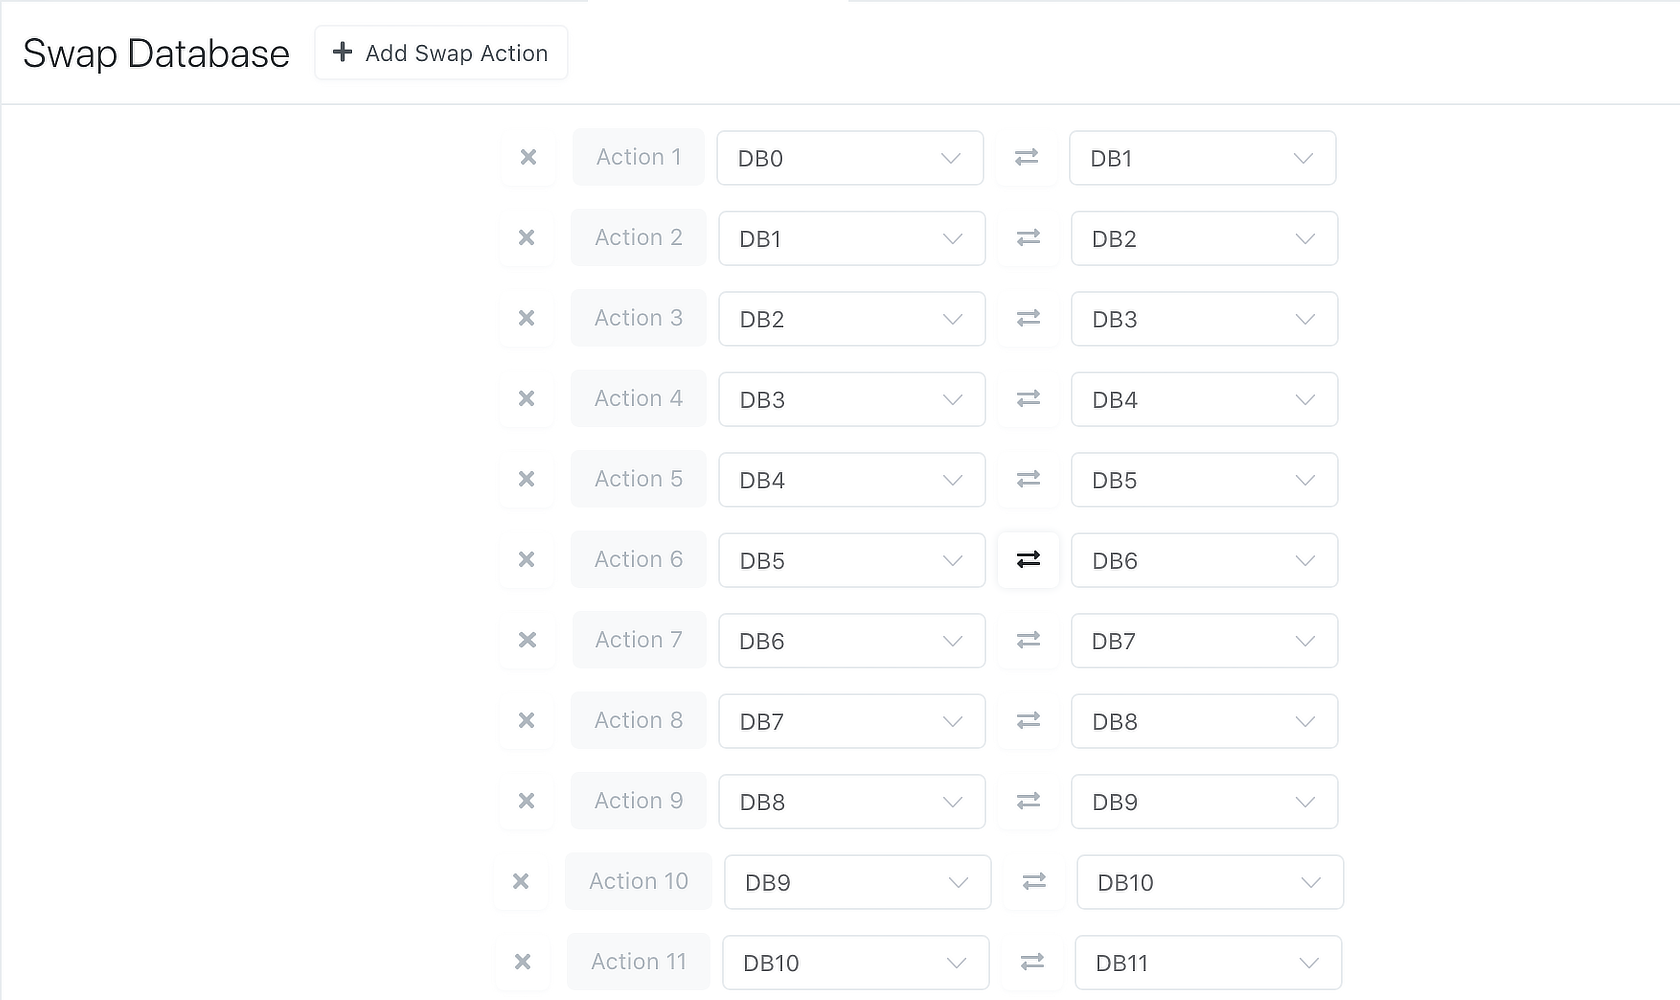The image size is (1680, 1000).
Task: Open the DB11 dropdown in Action 11
Action: [1208, 963]
